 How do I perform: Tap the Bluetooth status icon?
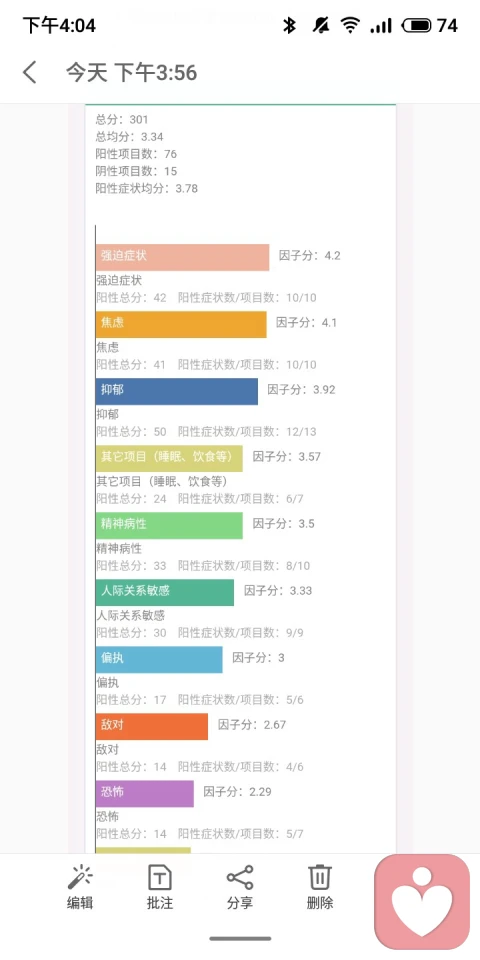(289, 25)
